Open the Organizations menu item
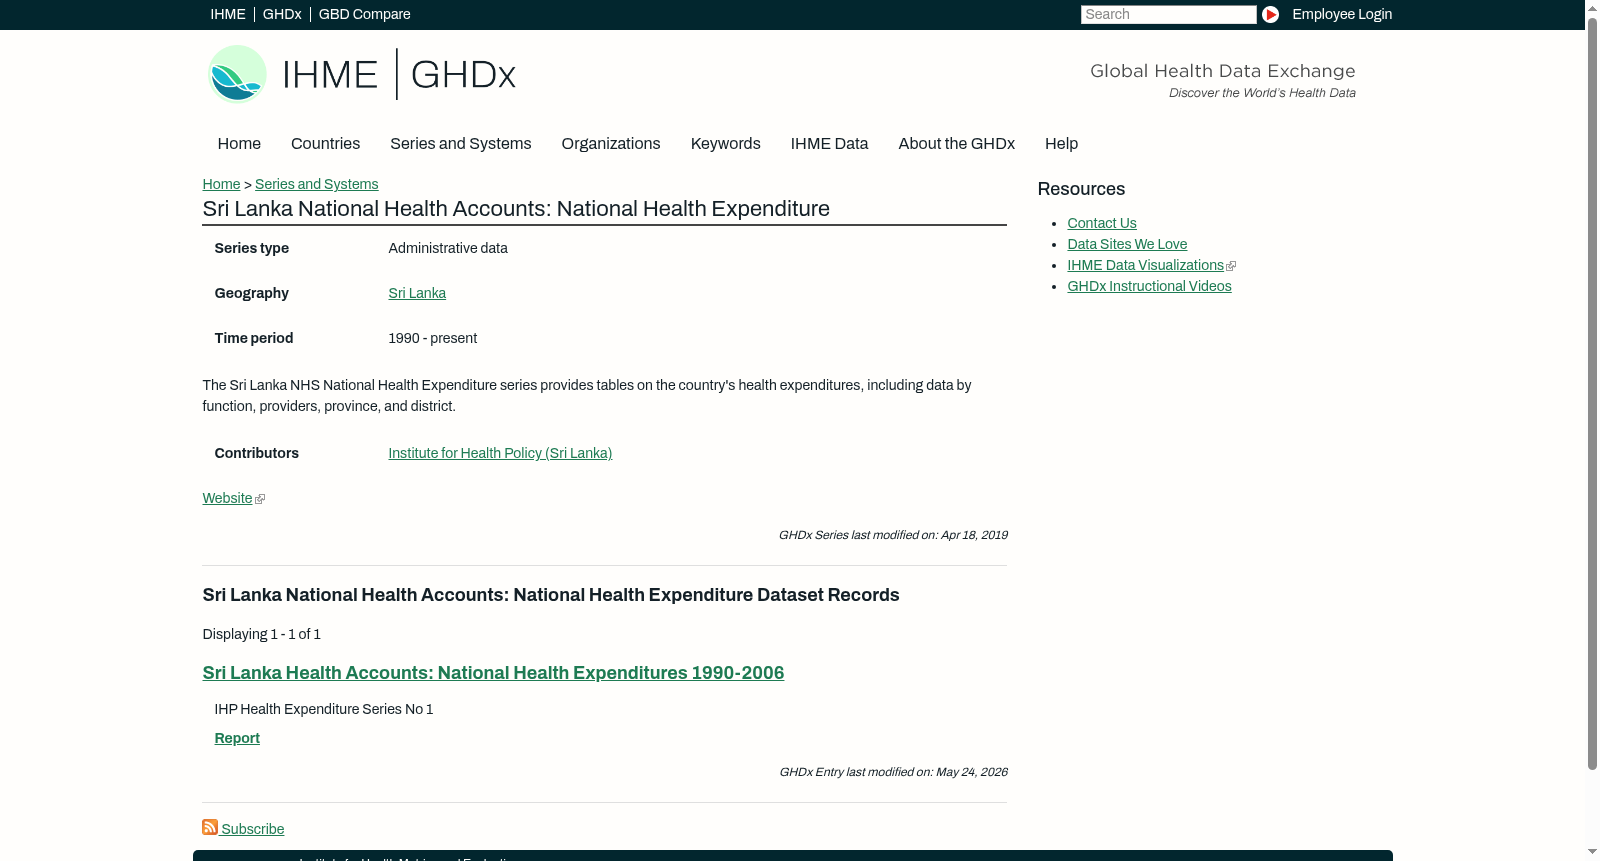Screen dimensions: 1600x861 tap(611, 144)
